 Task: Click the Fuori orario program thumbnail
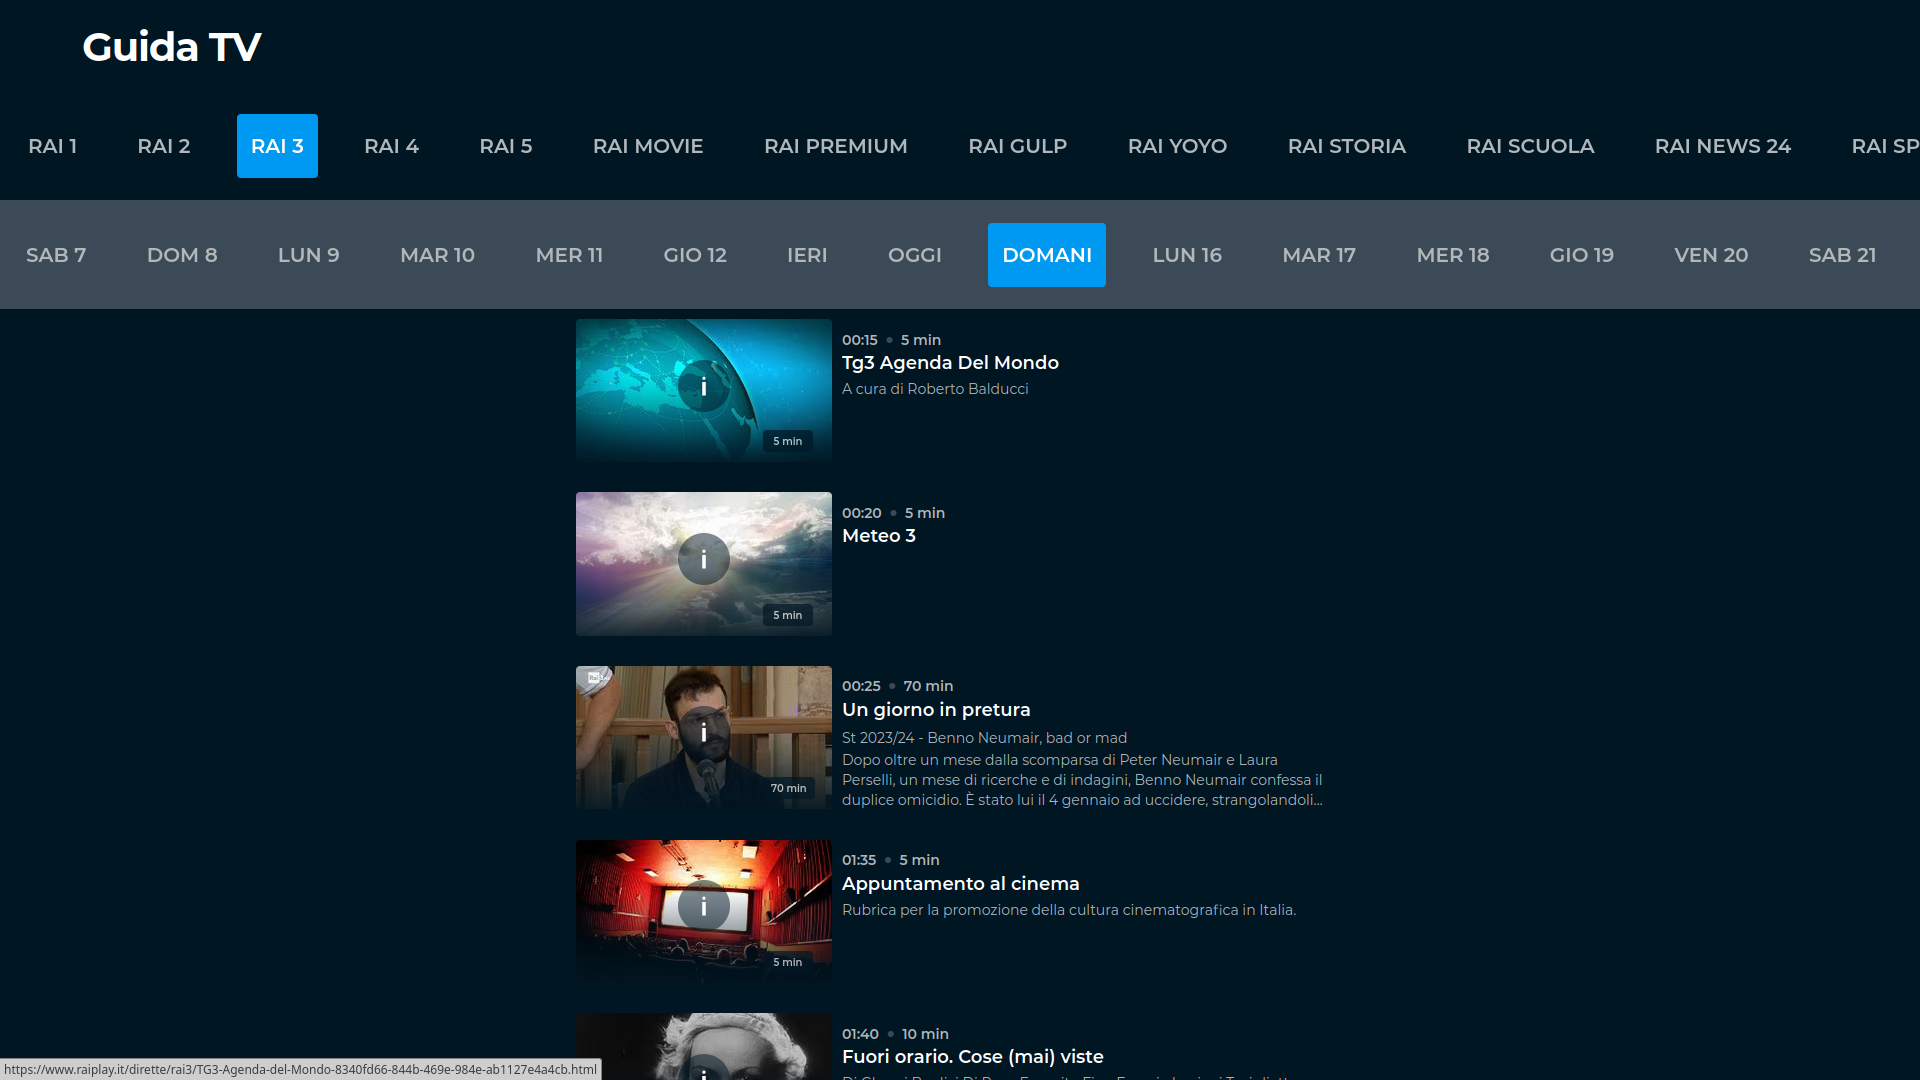[x=703, y=1047]
